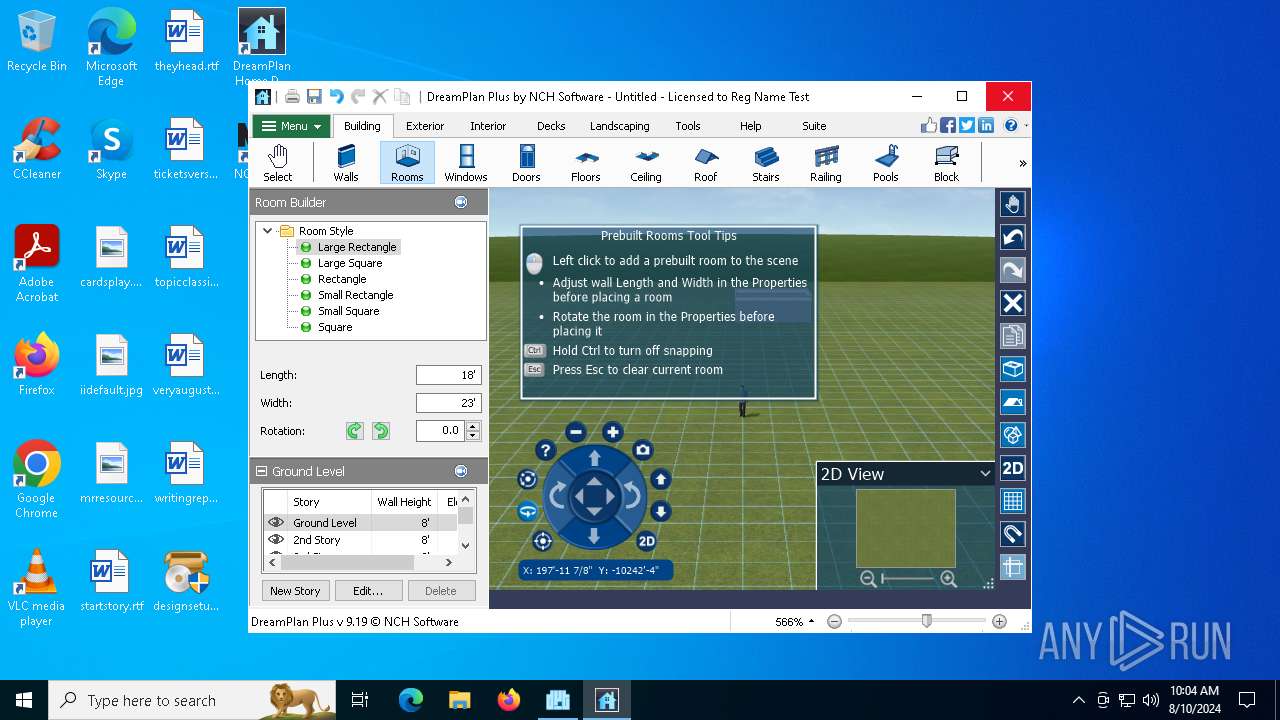Click the 2D button on the navigation wheel
Screen dimensions: 1280x720
pos(646,541)
